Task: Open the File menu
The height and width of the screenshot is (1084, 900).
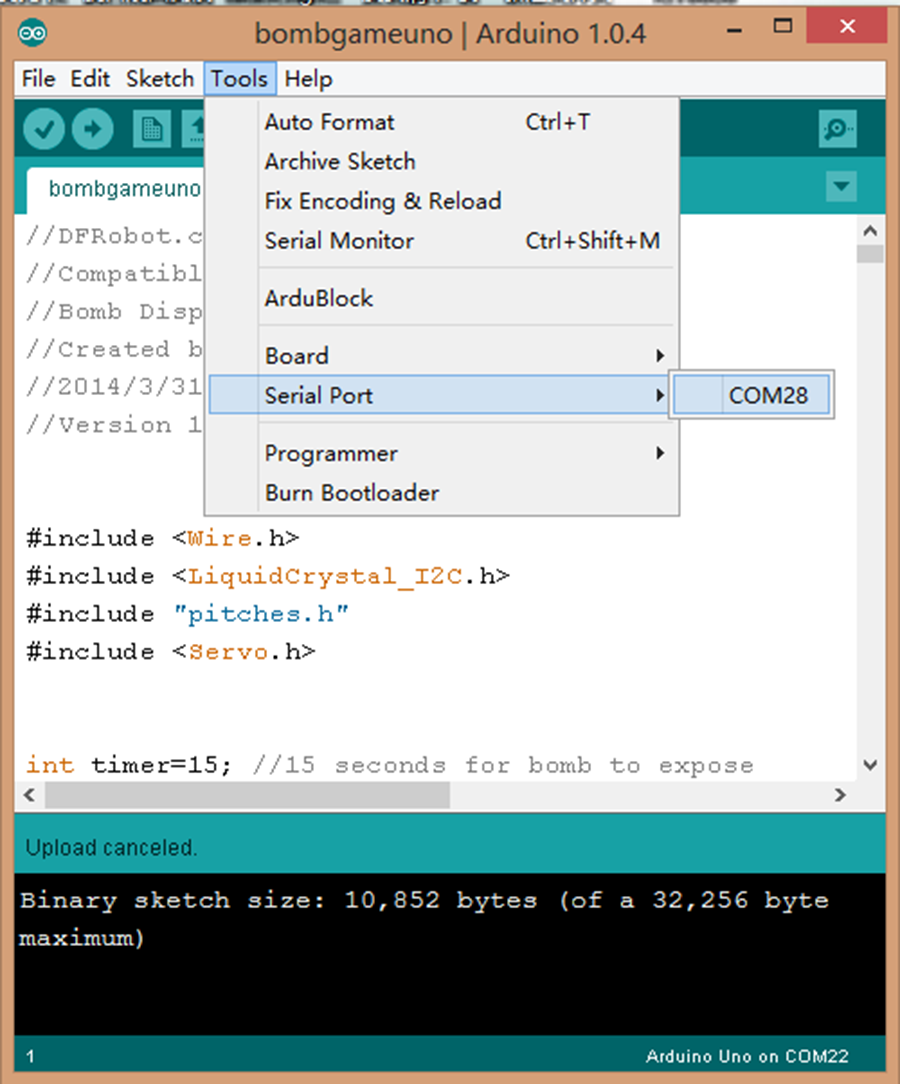Action: (x=38, y=79)
